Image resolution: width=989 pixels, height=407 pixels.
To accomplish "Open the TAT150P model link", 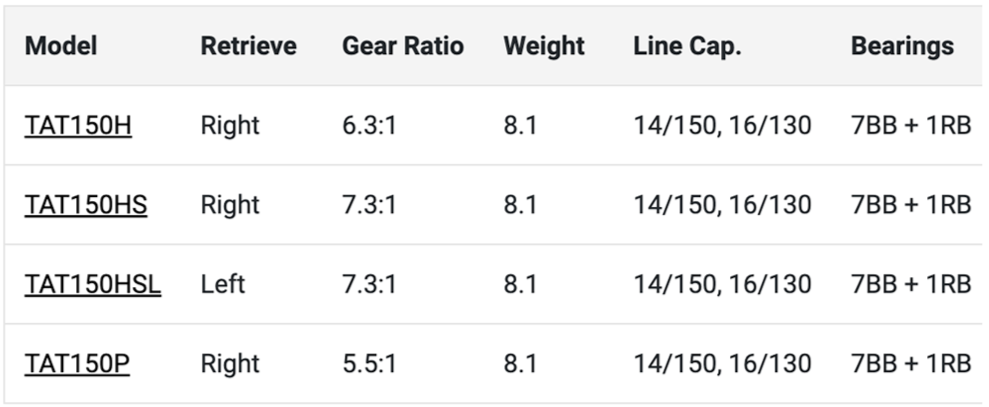I will 77,363.
